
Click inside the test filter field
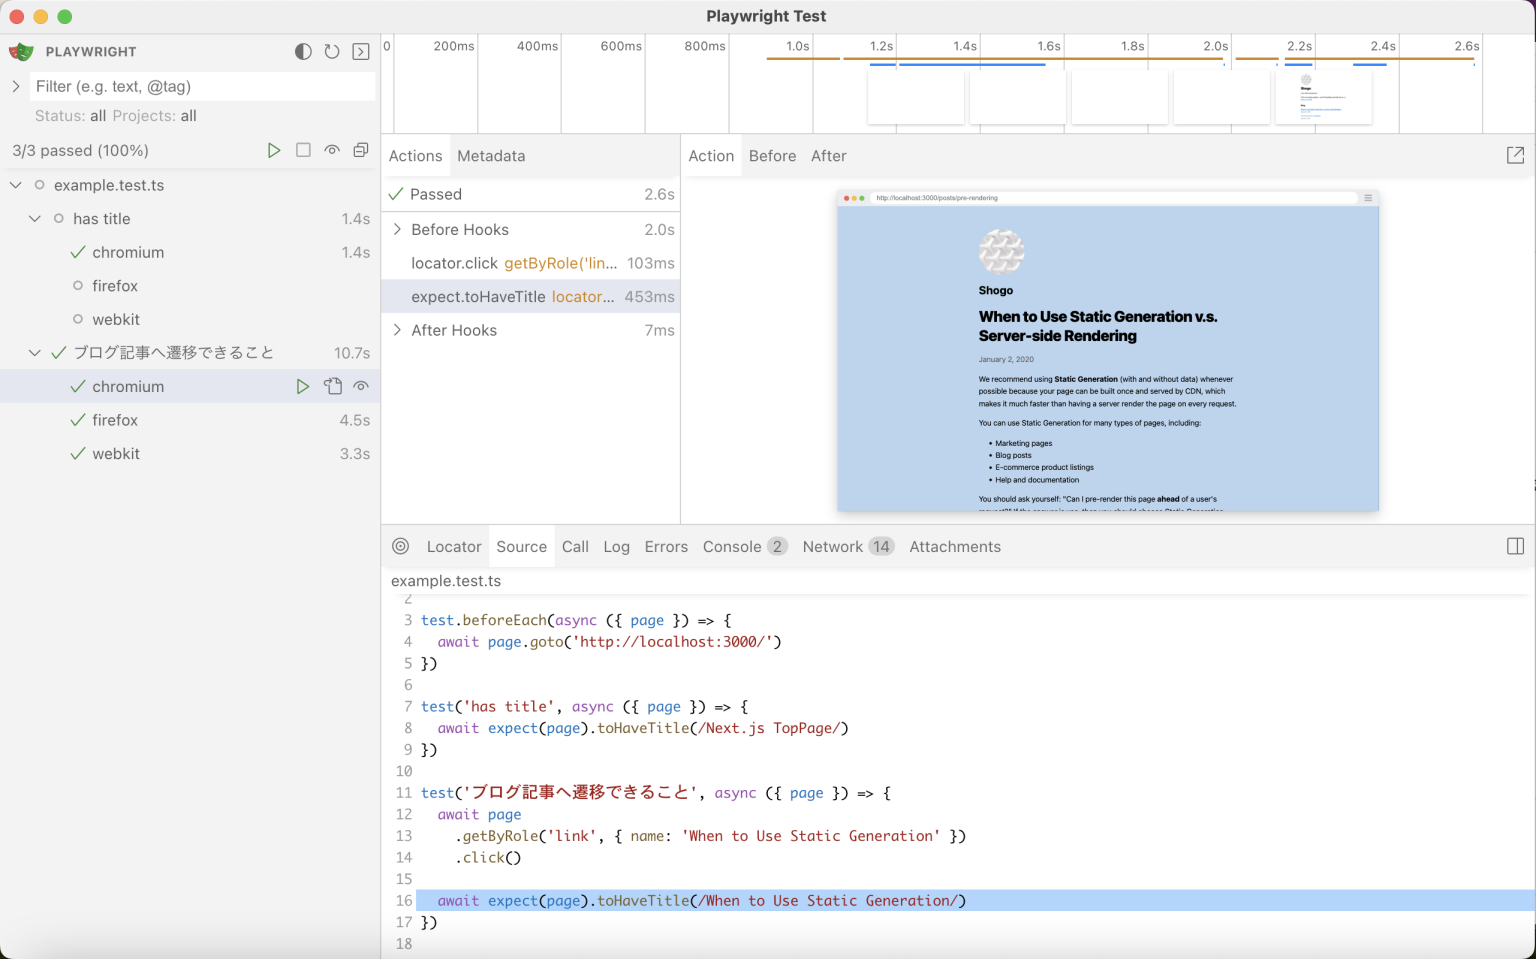200,87
